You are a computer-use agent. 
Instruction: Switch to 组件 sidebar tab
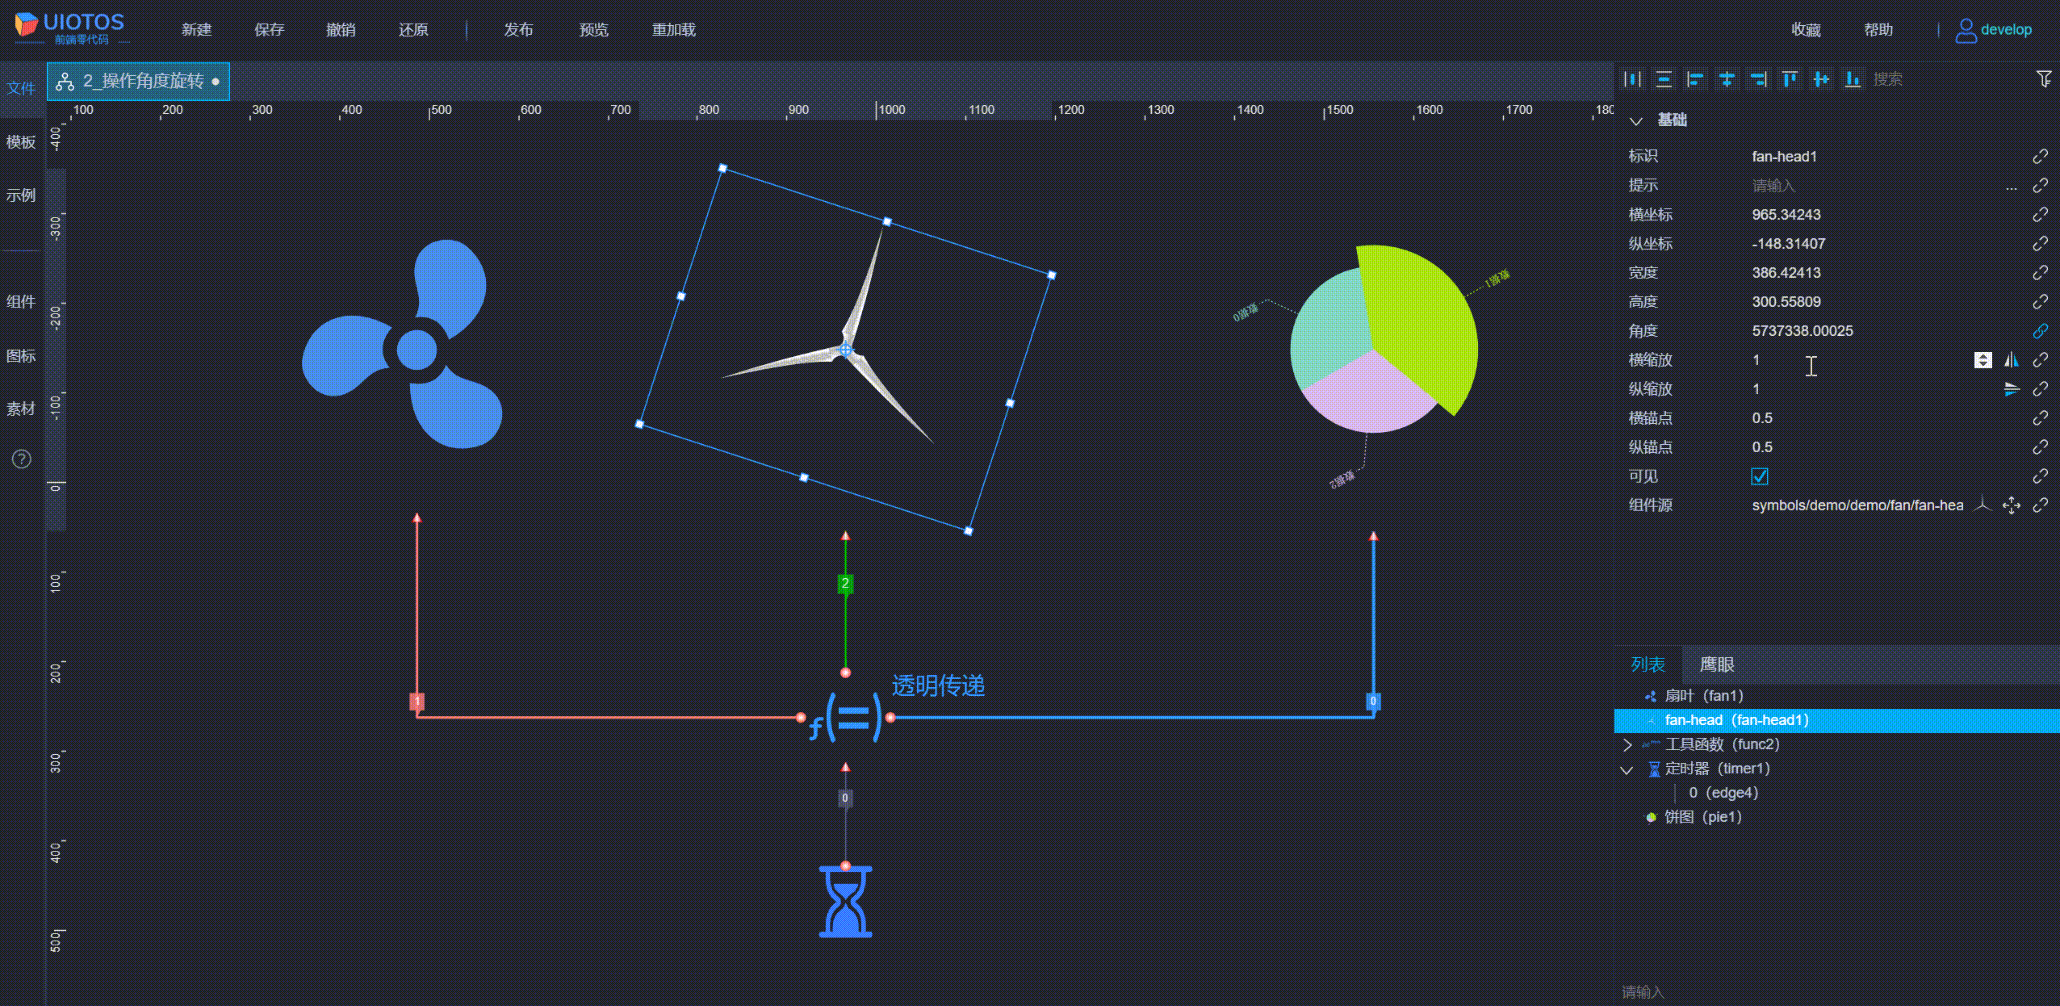(21, 302)
